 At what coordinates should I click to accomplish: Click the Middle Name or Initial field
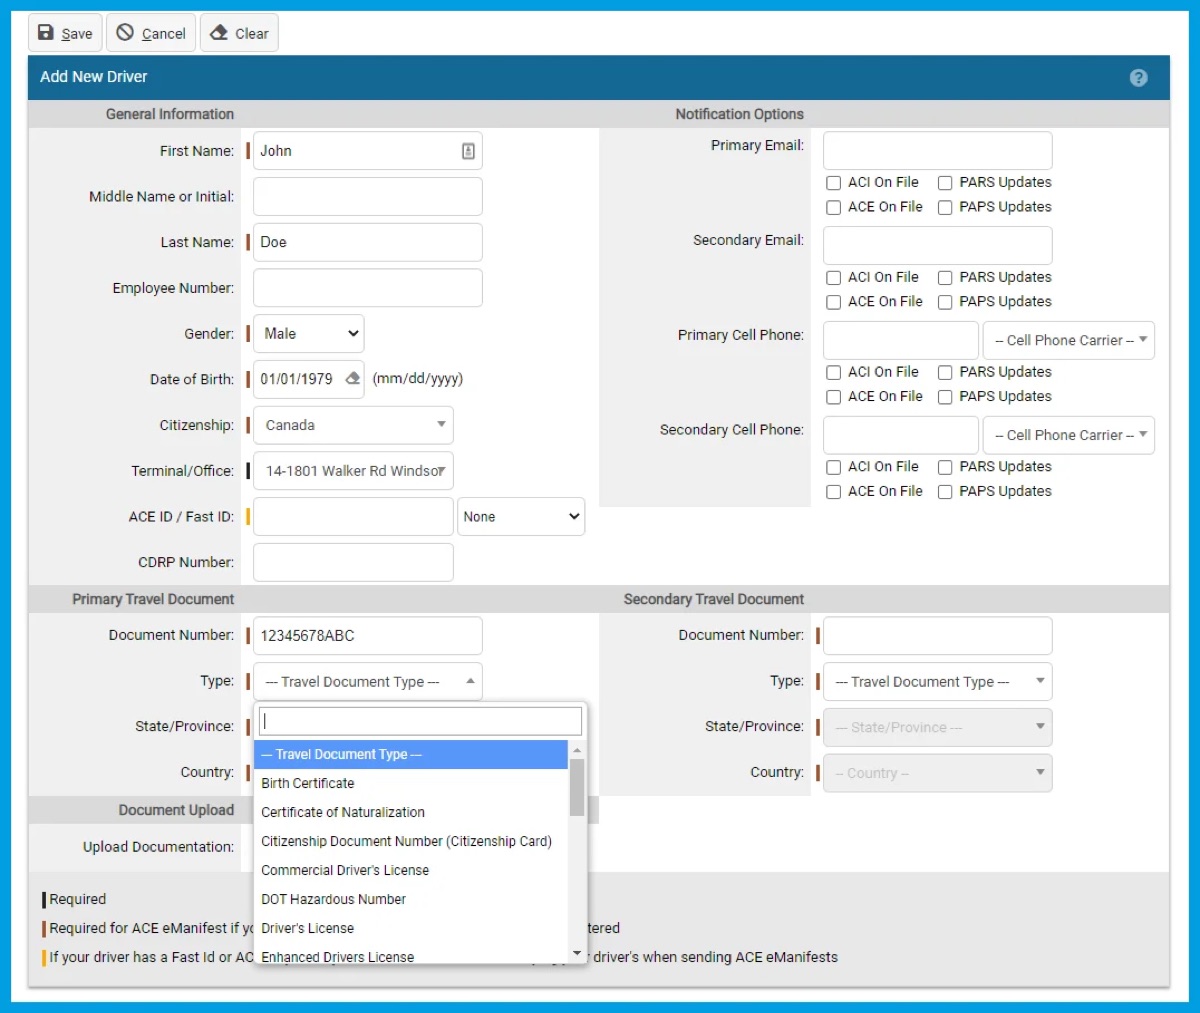[x=368, y=197]
